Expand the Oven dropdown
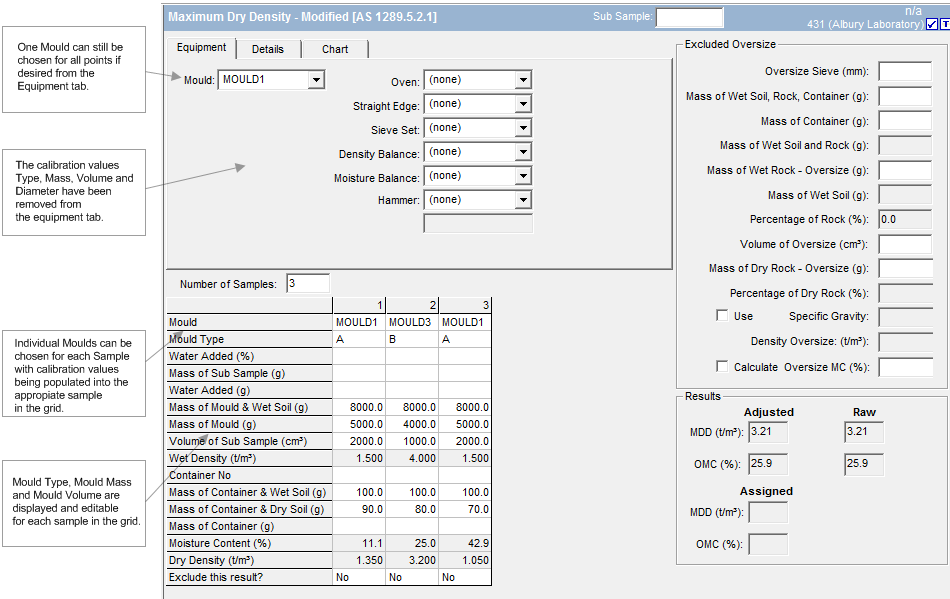Screen dimensions: 950x599 (522, 80)
